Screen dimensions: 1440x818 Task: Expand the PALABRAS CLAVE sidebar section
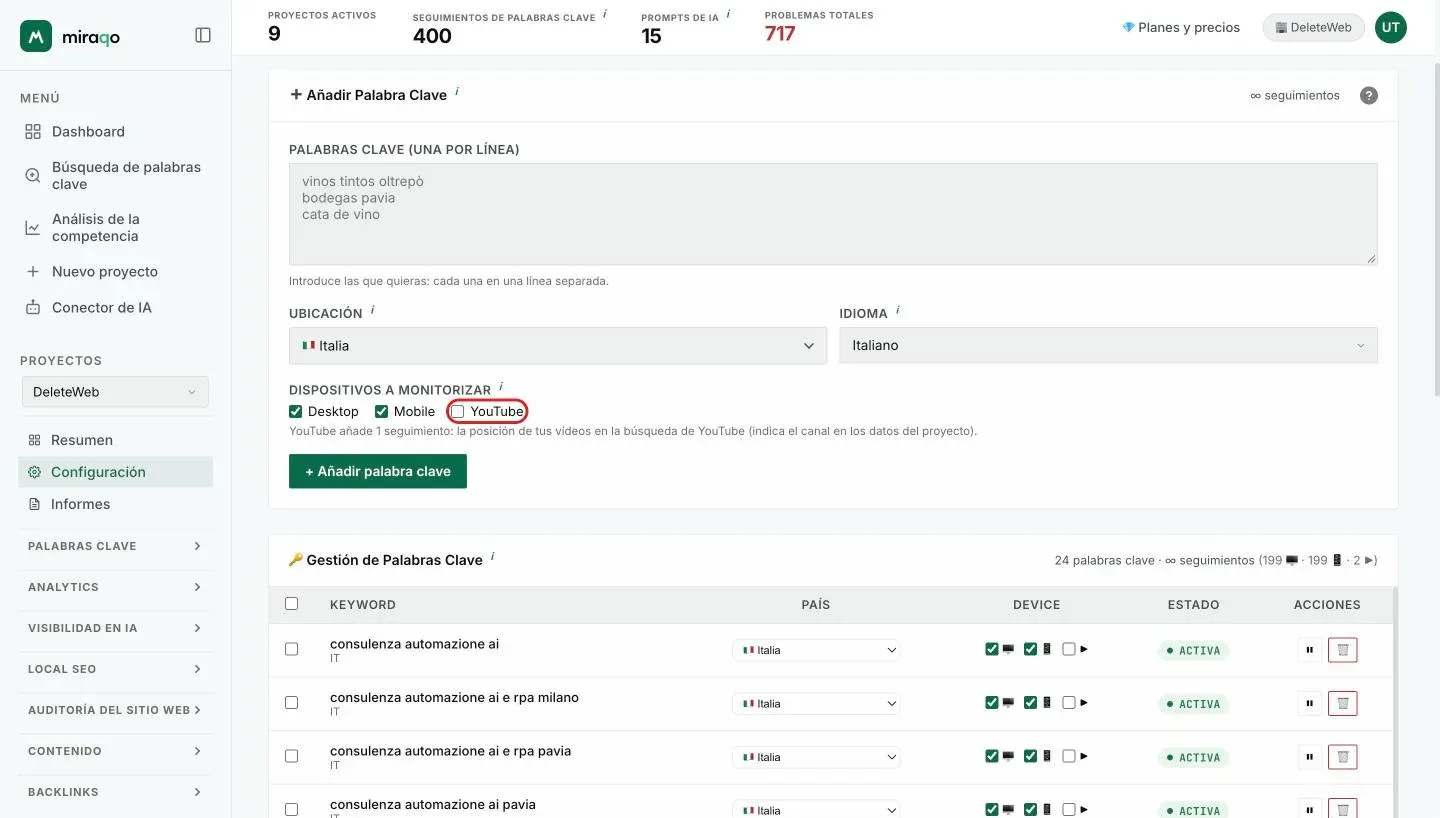(x=115, y=546)
